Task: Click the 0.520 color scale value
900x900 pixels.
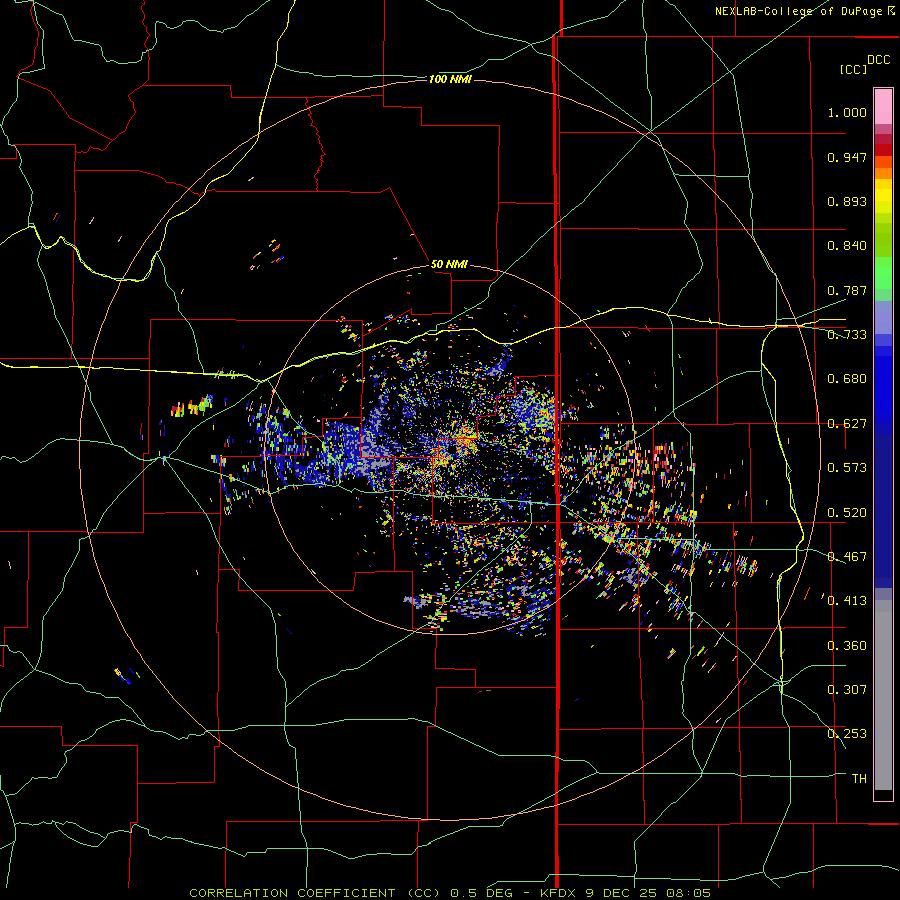Action: [847, 513]
